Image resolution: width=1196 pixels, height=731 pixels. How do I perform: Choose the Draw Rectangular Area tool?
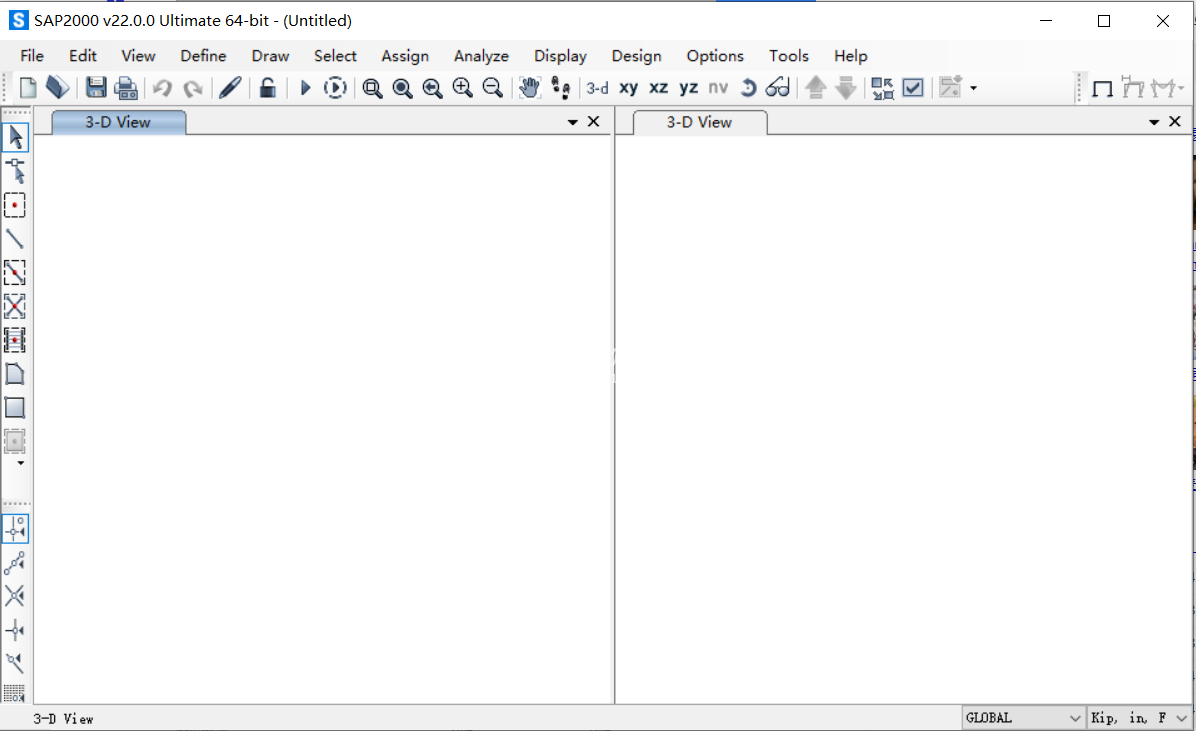pyautogui.click(x=14, y=407)
